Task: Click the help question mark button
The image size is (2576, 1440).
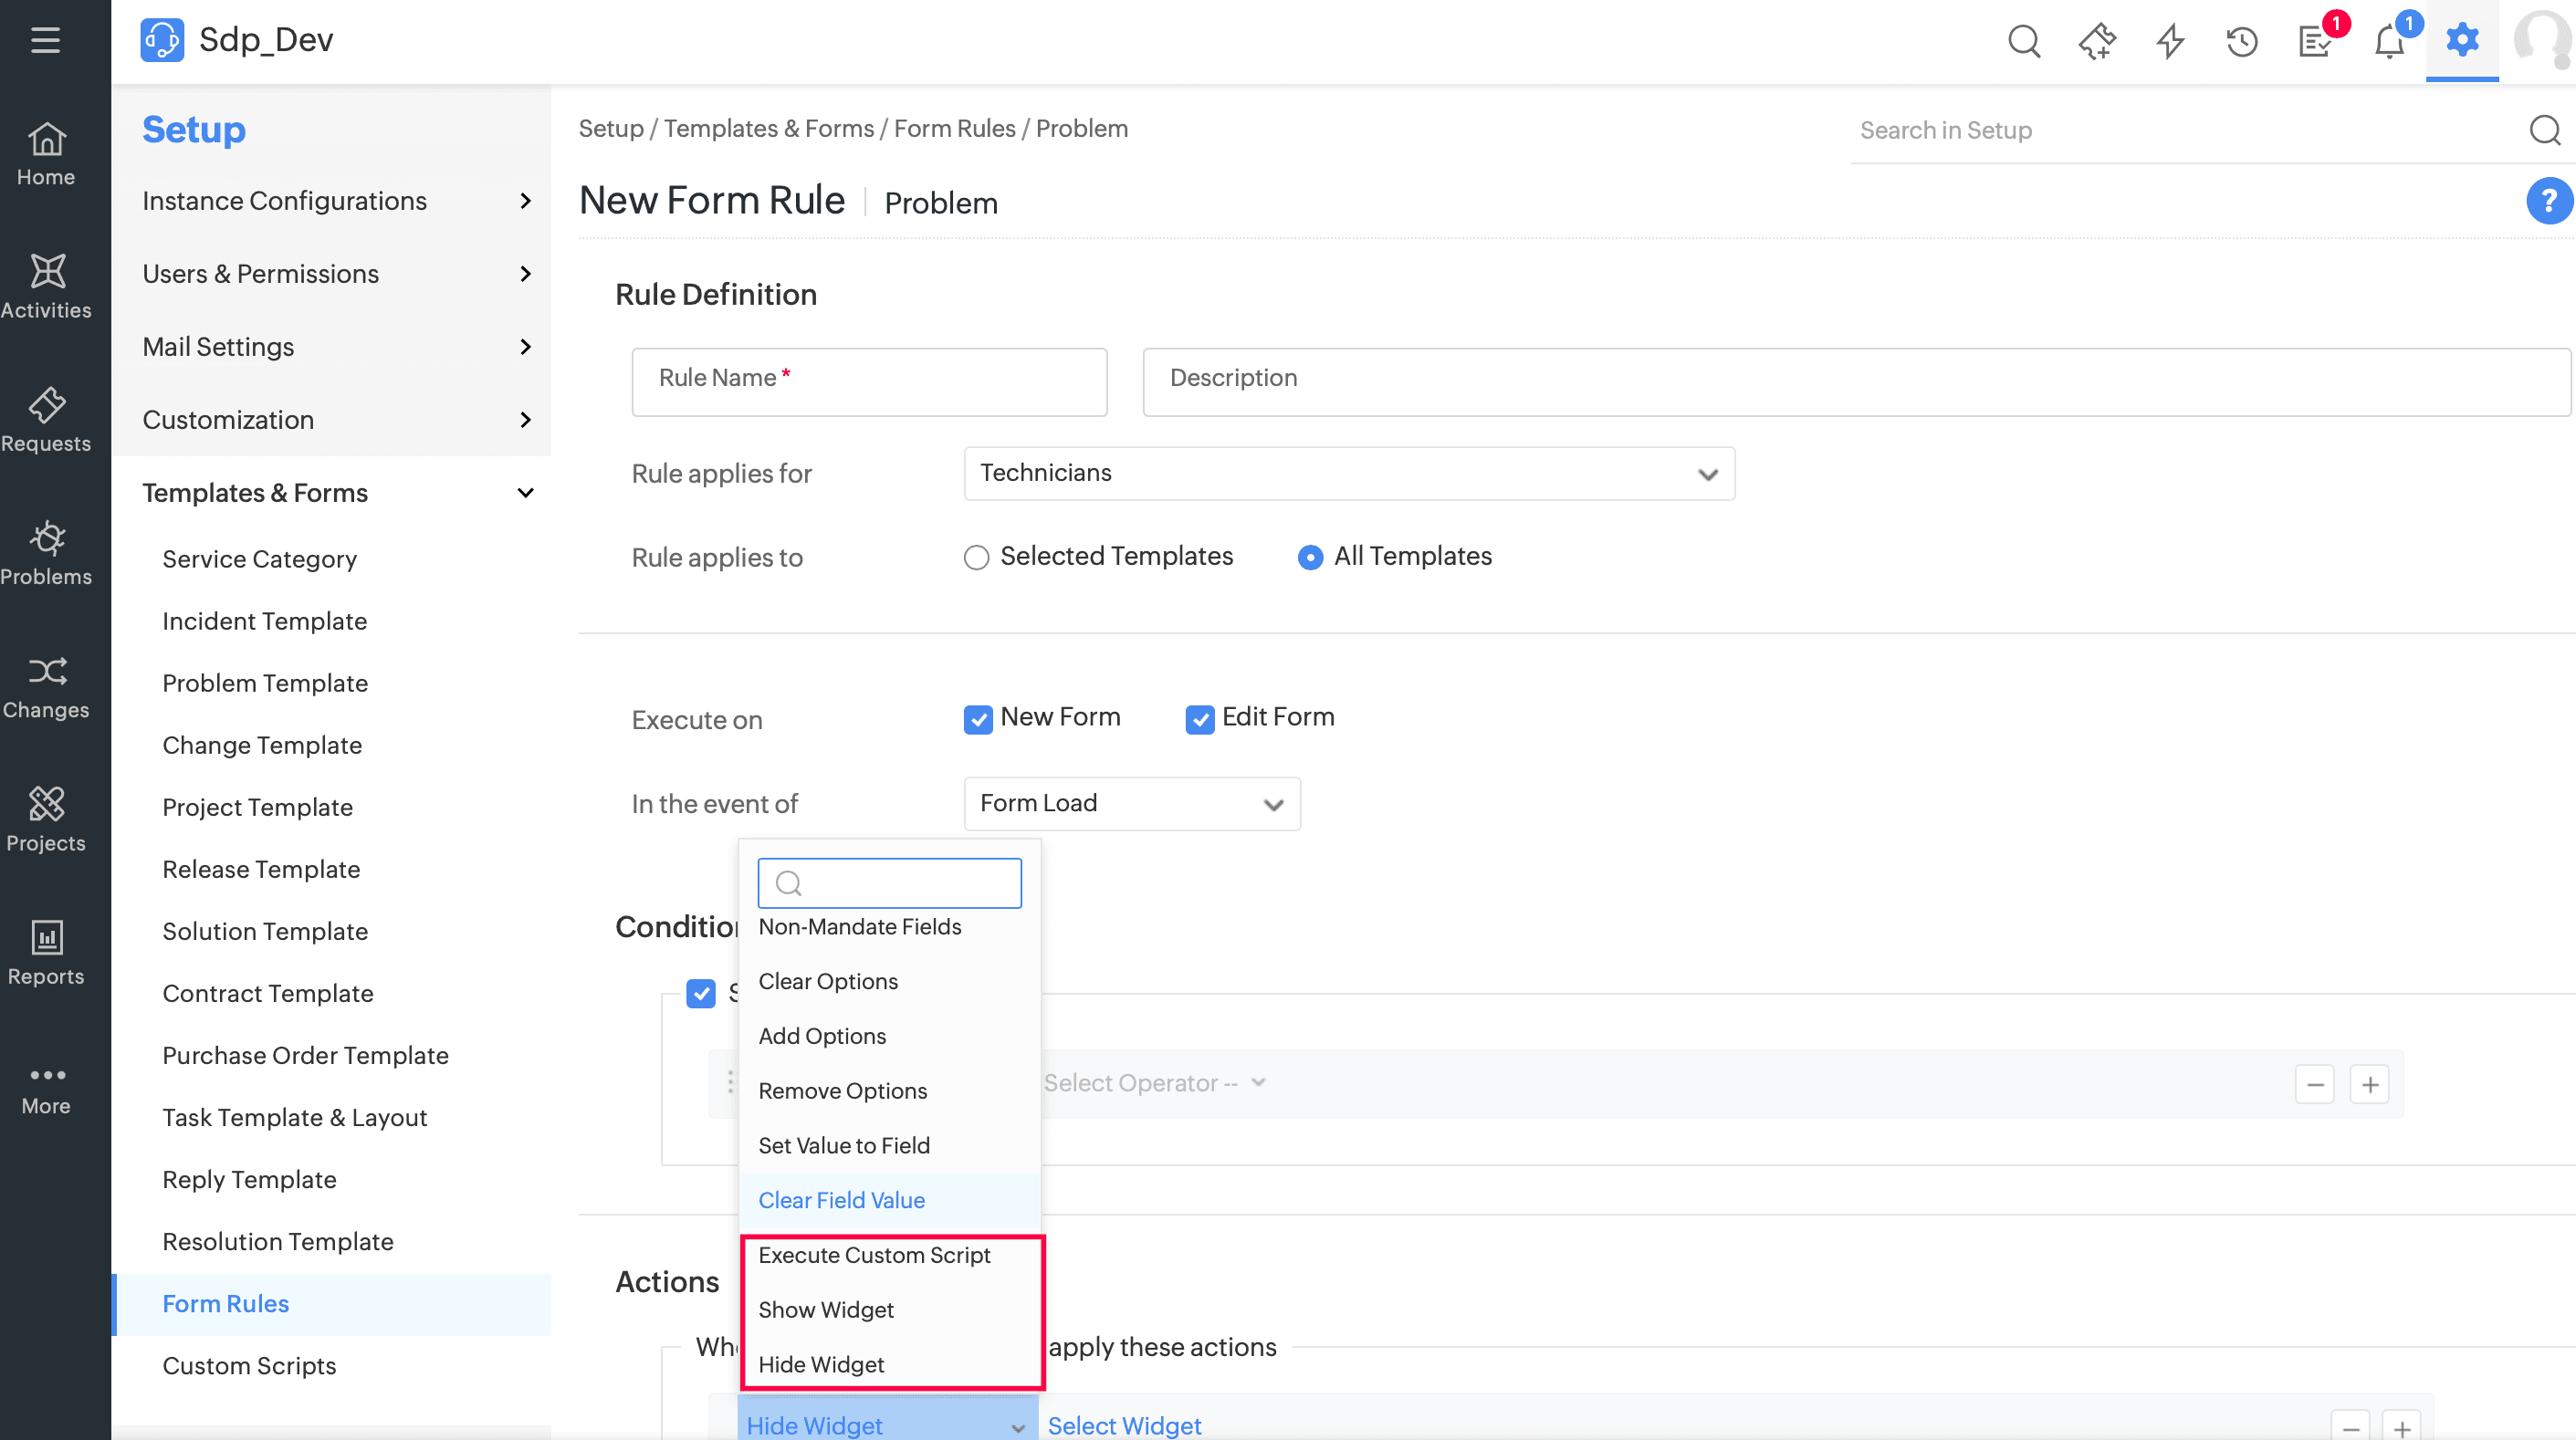Action: pos(2548,201)
